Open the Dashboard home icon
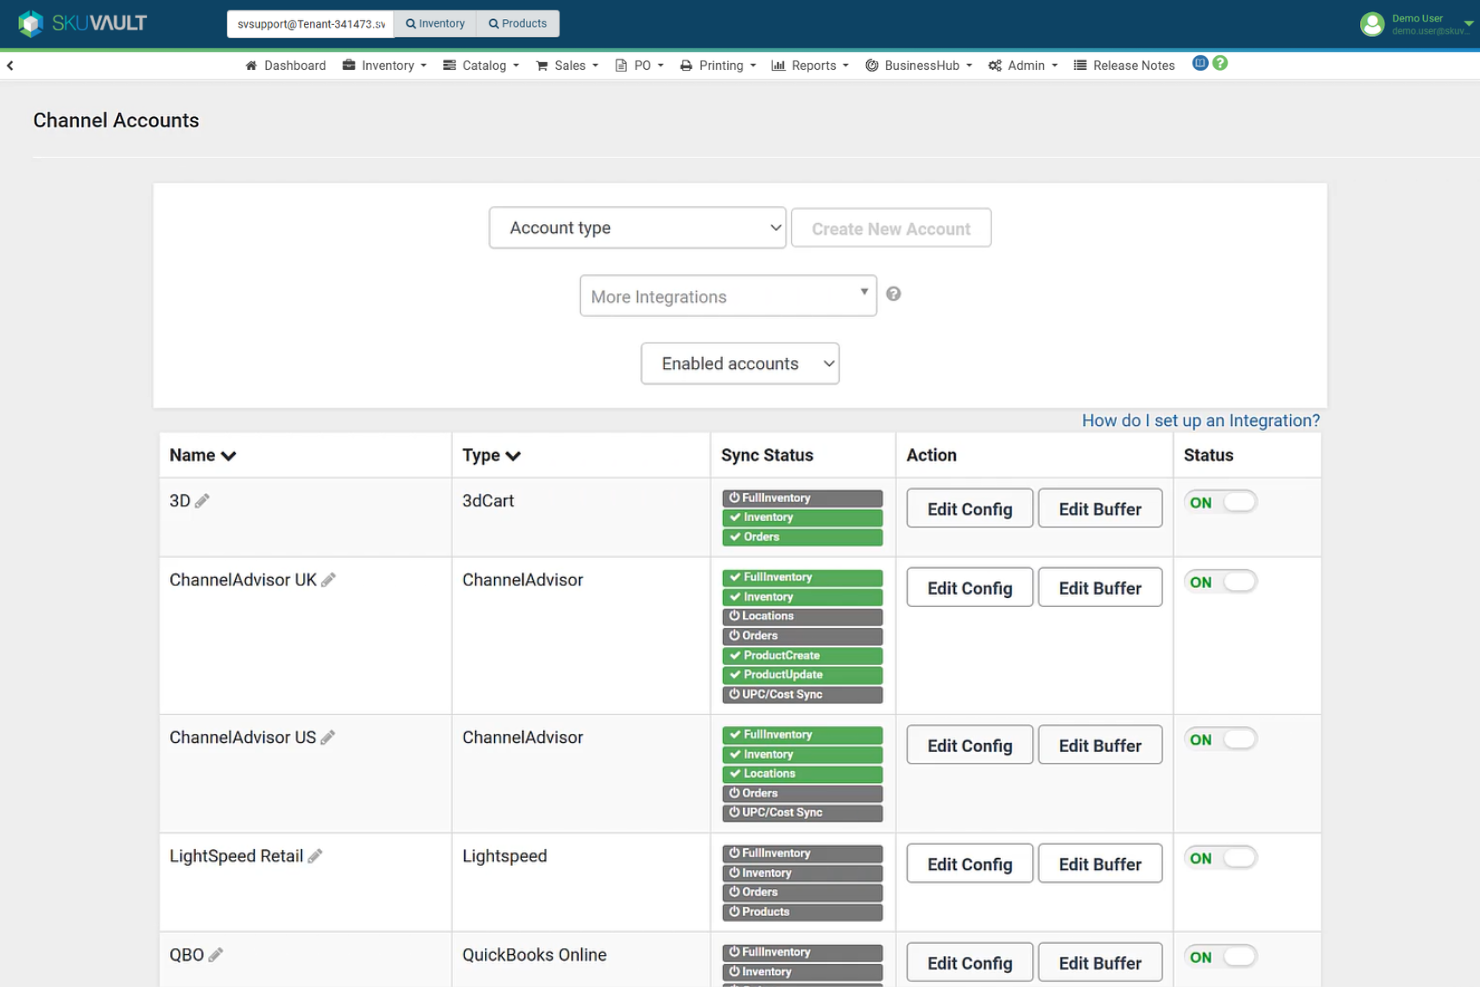This screenshot has height=987, width=1480. click(x=253, y=65)
